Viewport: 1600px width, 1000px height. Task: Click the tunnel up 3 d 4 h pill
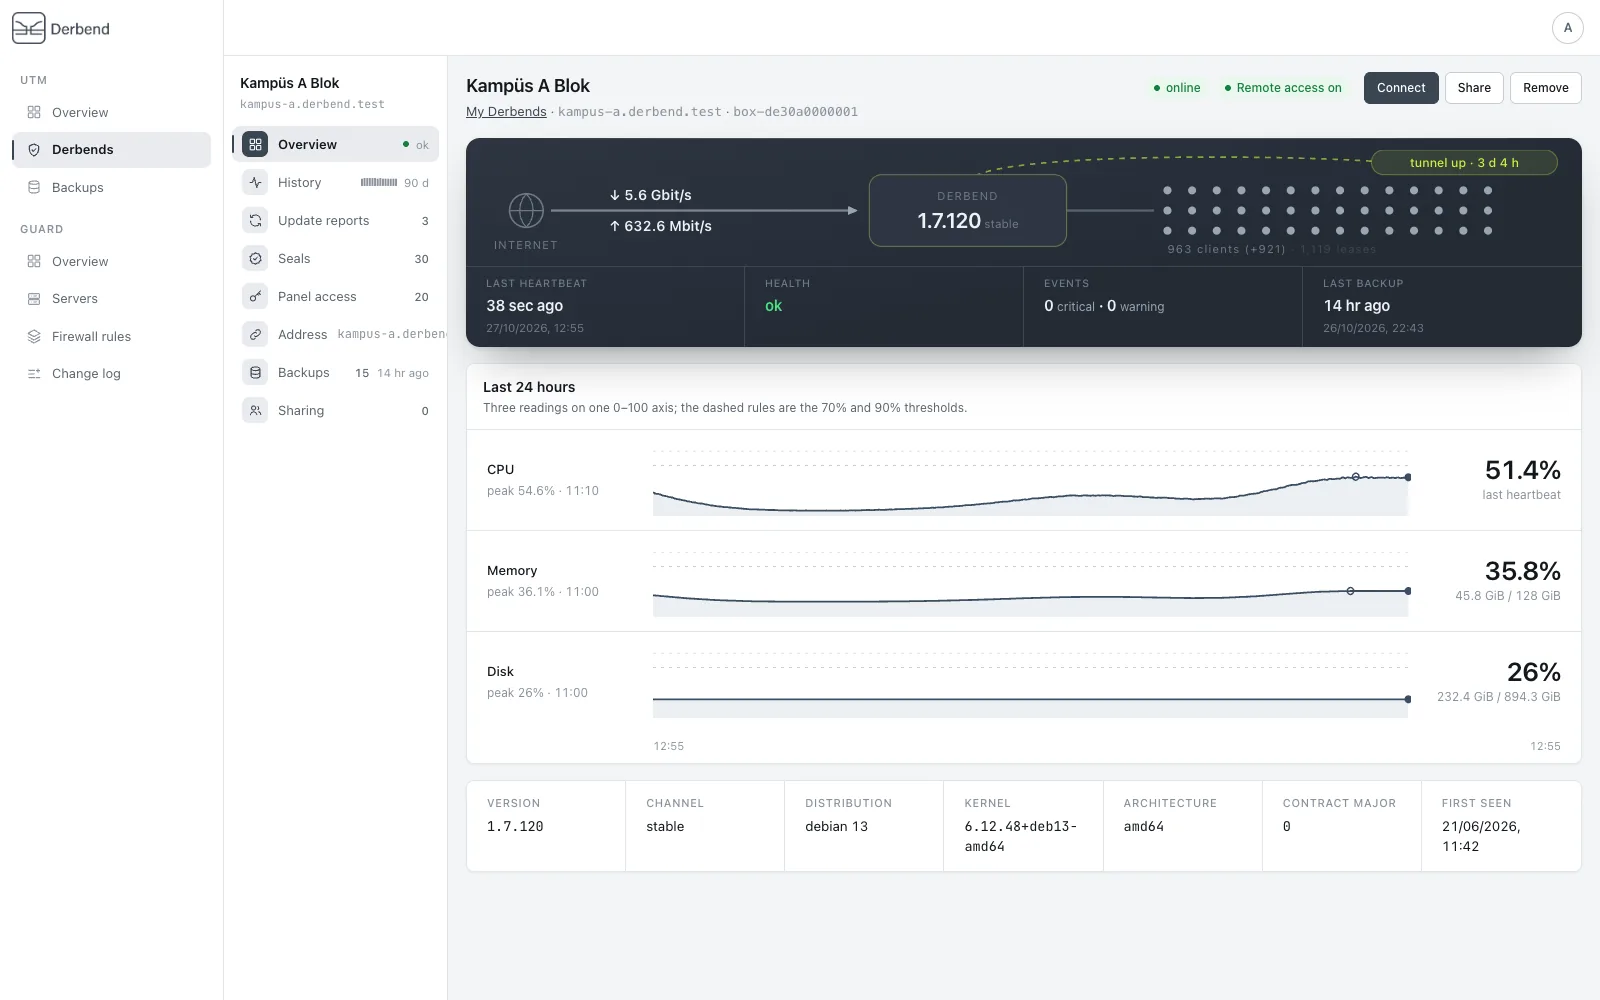(1464, 162)
